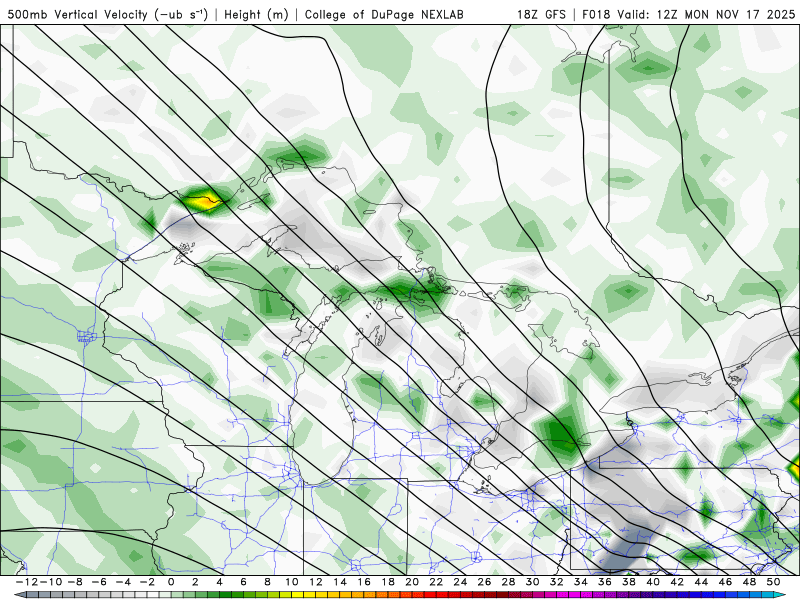This screenshot has height=600, width=800.
Task: Click the 'College of DuPage NEXLAB' text
Action: [384, 14]
